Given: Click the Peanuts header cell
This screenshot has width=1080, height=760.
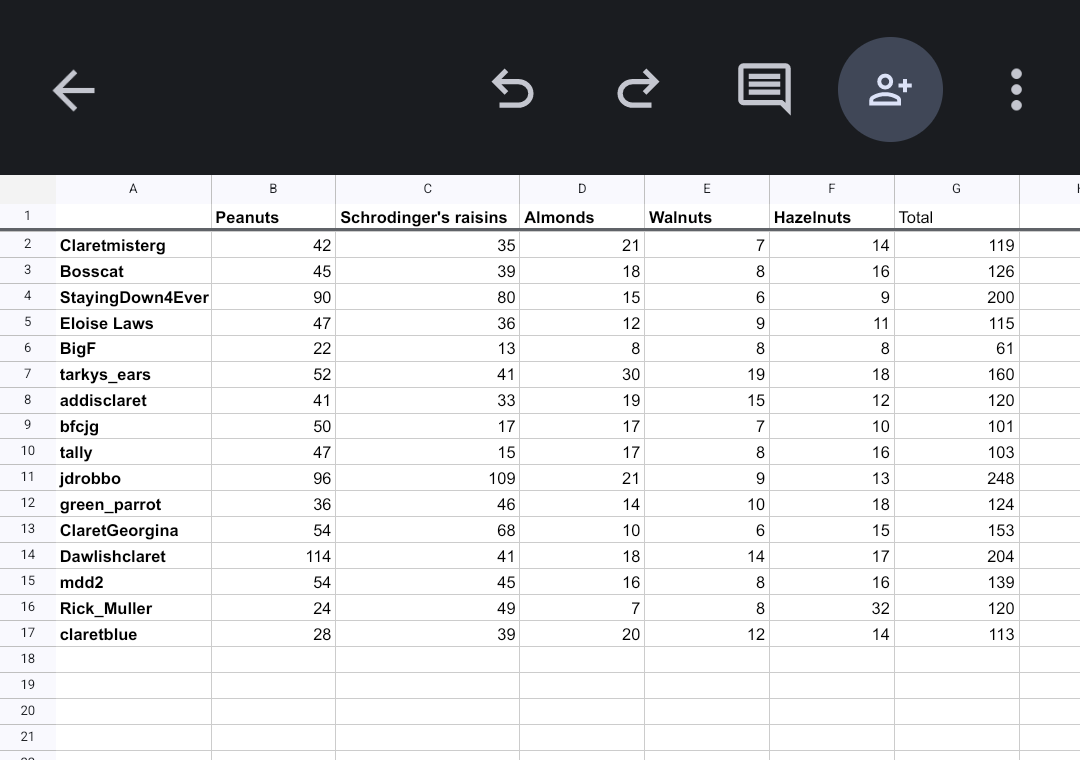Looking at the screenshot, I should click(x=273, y=217).
